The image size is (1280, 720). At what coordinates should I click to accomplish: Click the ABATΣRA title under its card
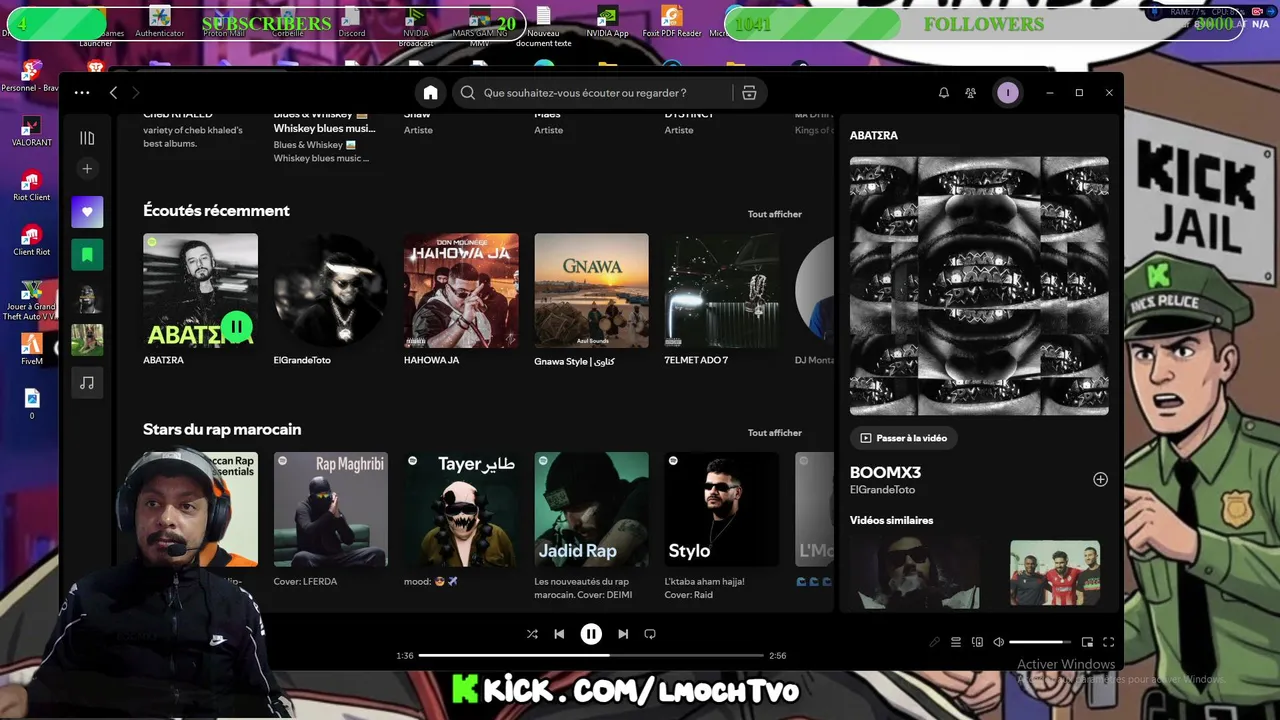(x=163, y=360)
